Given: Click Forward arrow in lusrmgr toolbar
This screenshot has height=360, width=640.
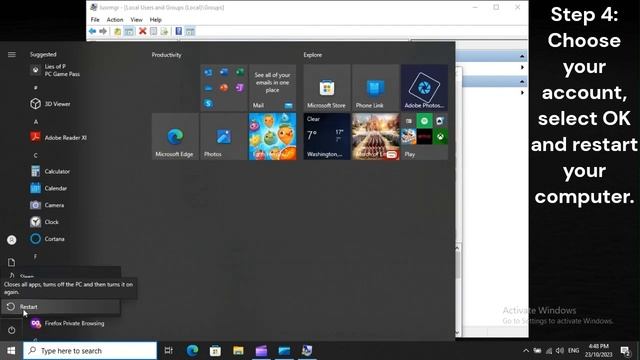Looking at the screenshot, I should coord(103,31).
